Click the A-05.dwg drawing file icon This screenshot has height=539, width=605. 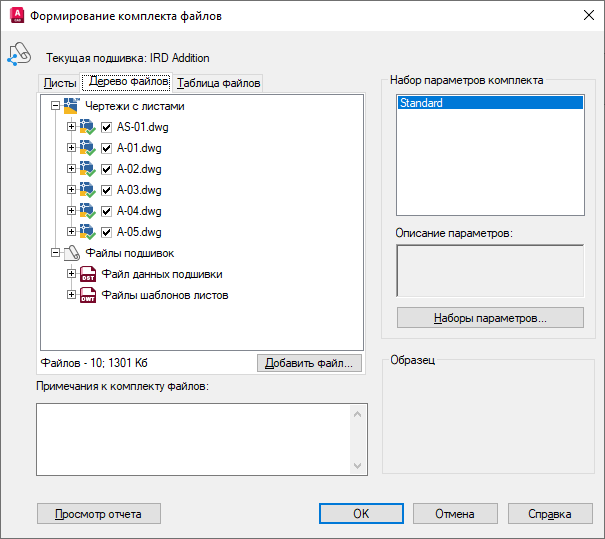point(88,232)
